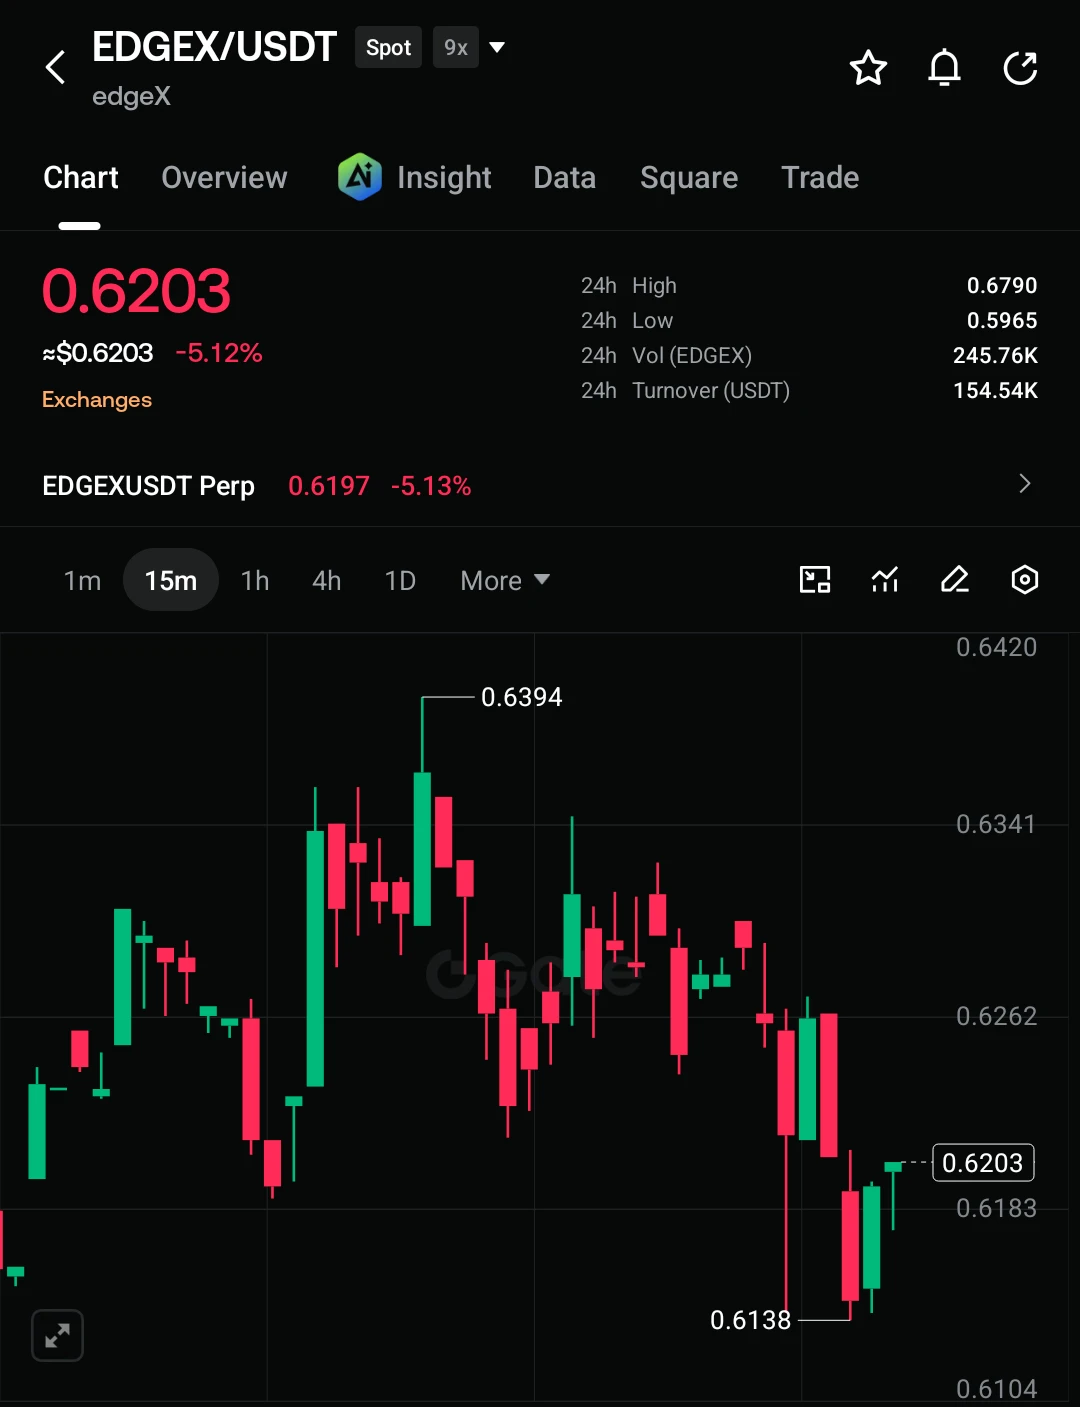Open the Exchanges link
1080x1407 pixels.
click(x=97, y=399)
